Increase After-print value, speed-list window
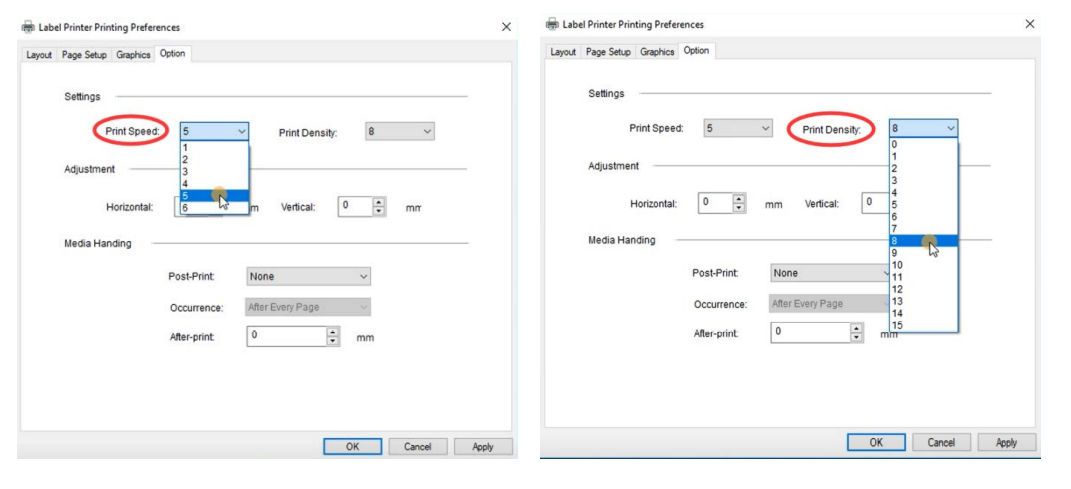Image resolution: width=1071 pixels, height=489 pixels. [x=333, y=331]
